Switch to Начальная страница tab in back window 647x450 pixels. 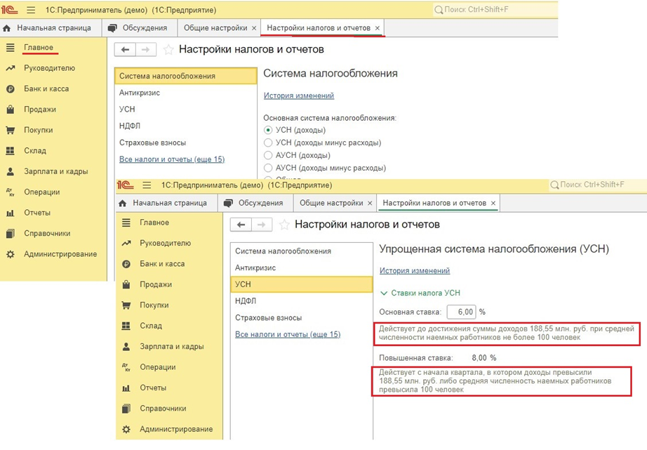pyautogui.click(x=51, y=28)
